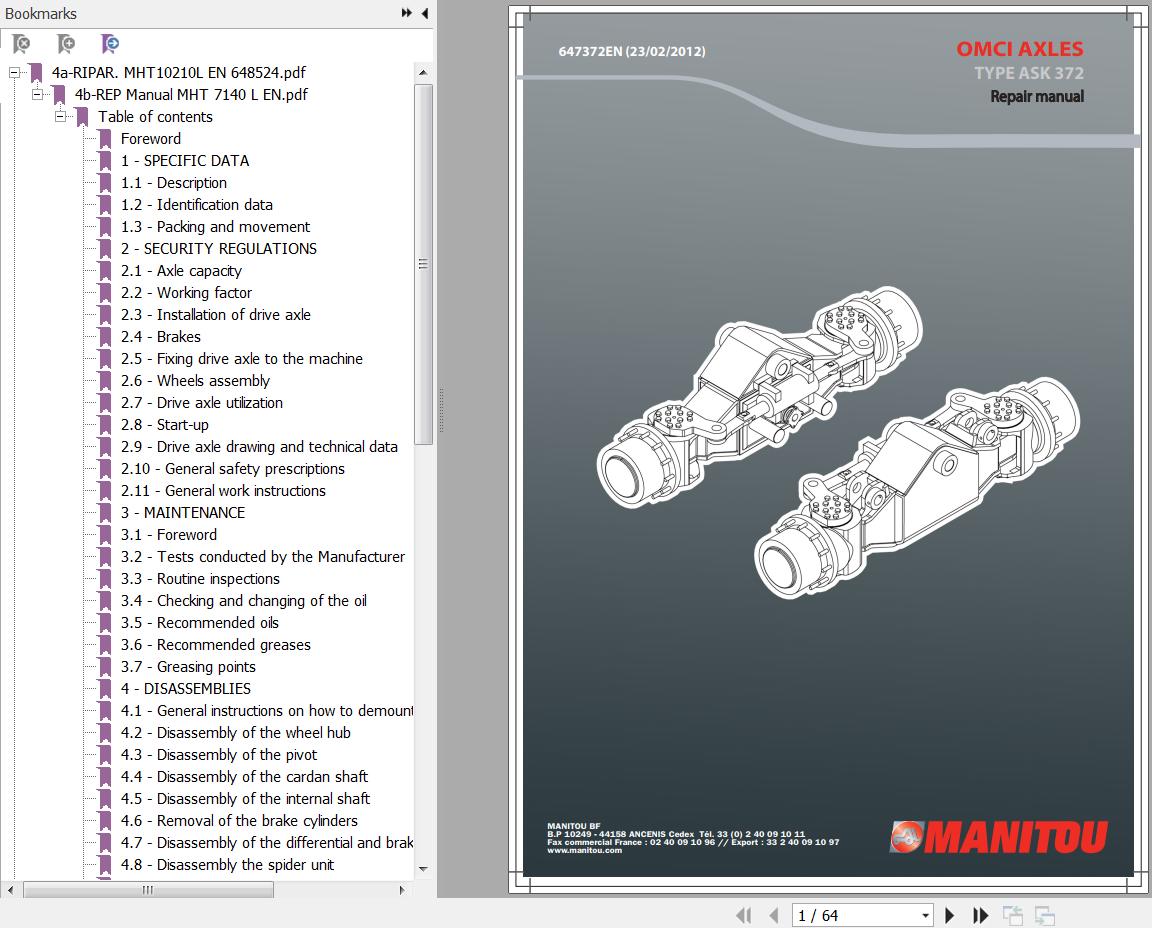
Task: Click the delete bookmark icon
Action: coord(21,44)
